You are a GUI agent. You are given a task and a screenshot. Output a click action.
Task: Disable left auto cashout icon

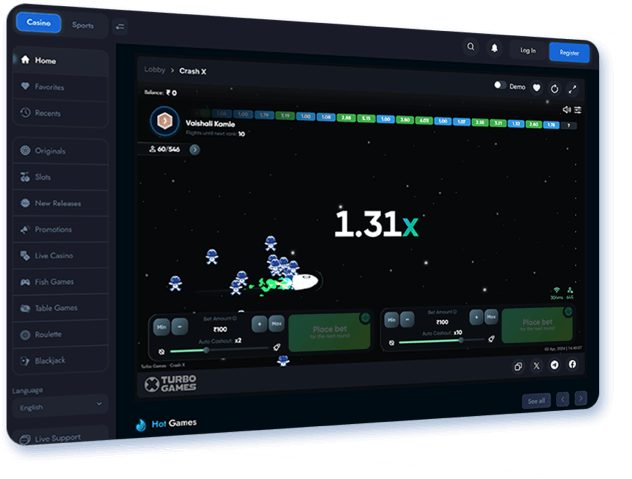(162, 352)
